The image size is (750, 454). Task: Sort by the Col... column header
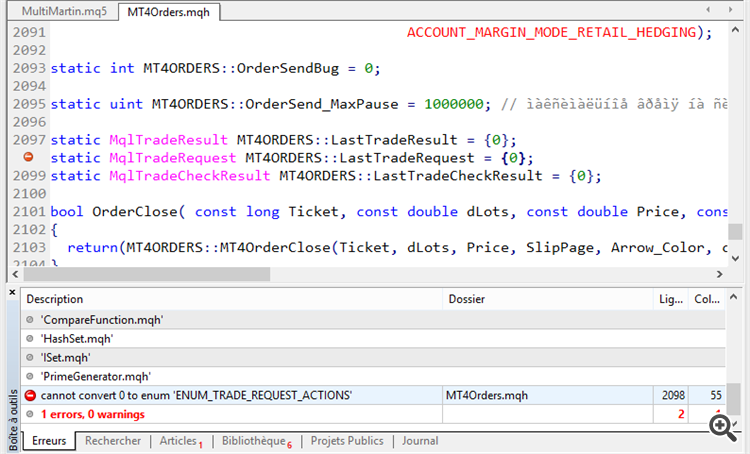tap(707, 299)
